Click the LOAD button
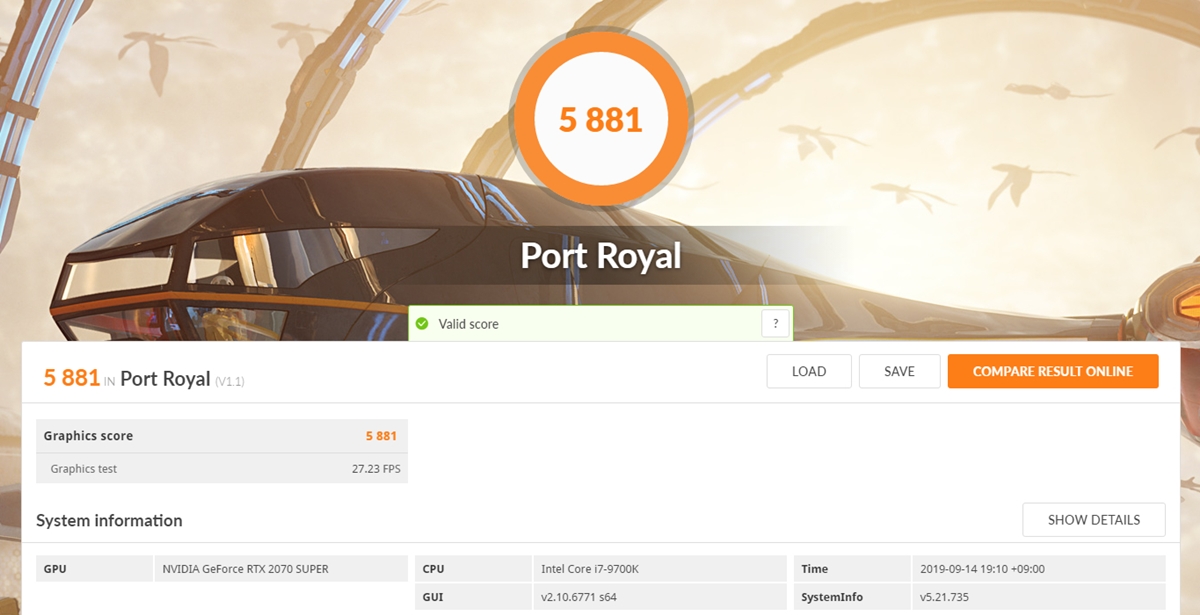1200x615 pixels. tap(809, 371)
